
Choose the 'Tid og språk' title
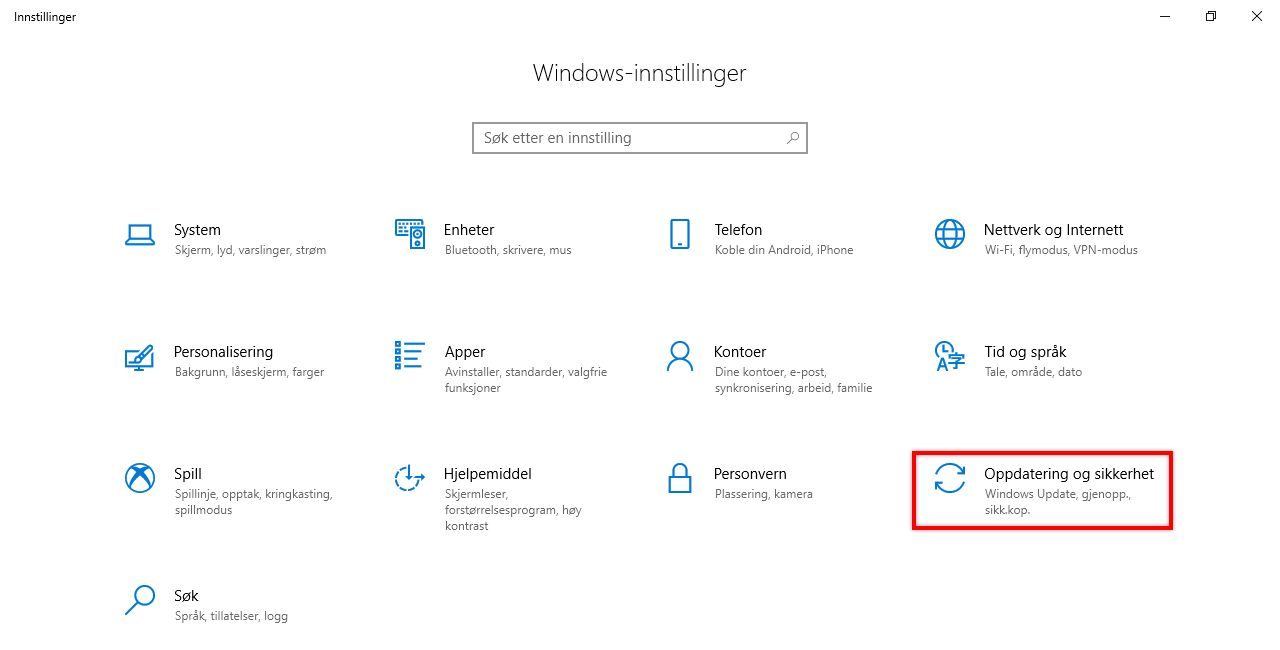[1025, 352]
